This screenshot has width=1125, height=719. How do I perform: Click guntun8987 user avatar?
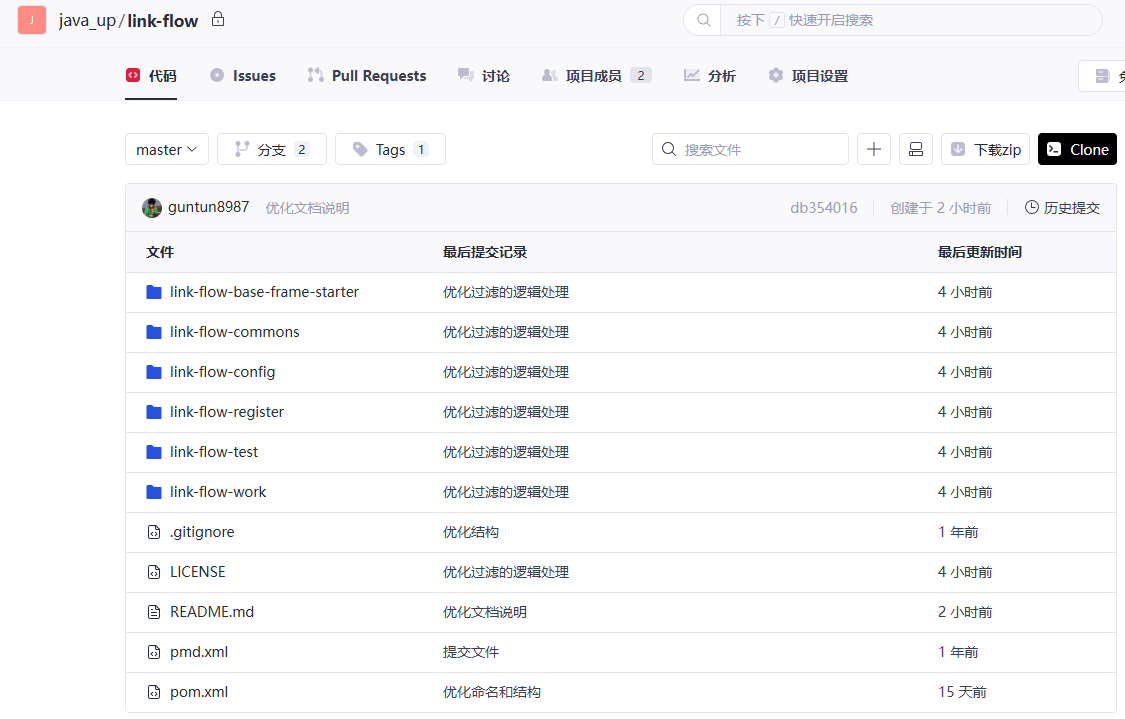click(152, 208)
